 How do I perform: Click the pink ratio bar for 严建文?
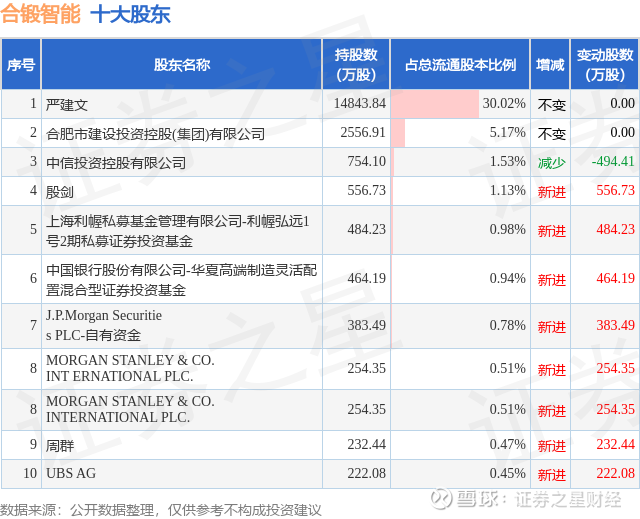click(435, 104)
